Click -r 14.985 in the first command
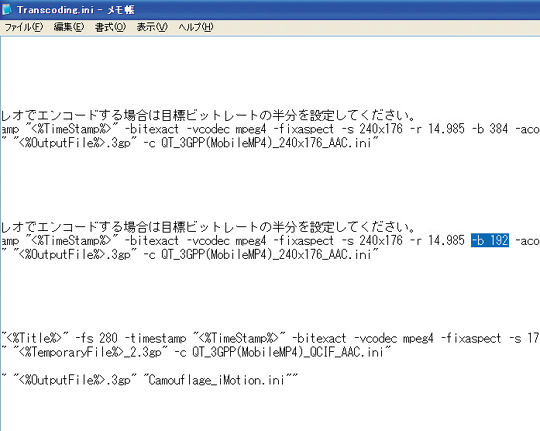The width and height of the screenshot is (540, 431). coord(437,129)
